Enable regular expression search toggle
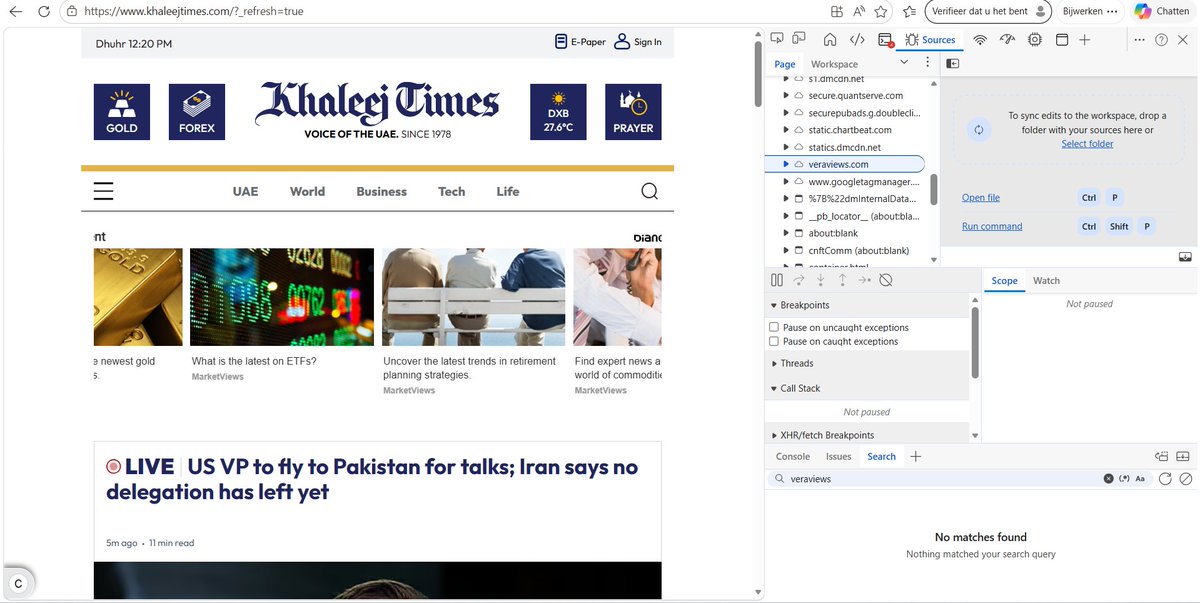1200x603 pixels. pos(1124,479)
